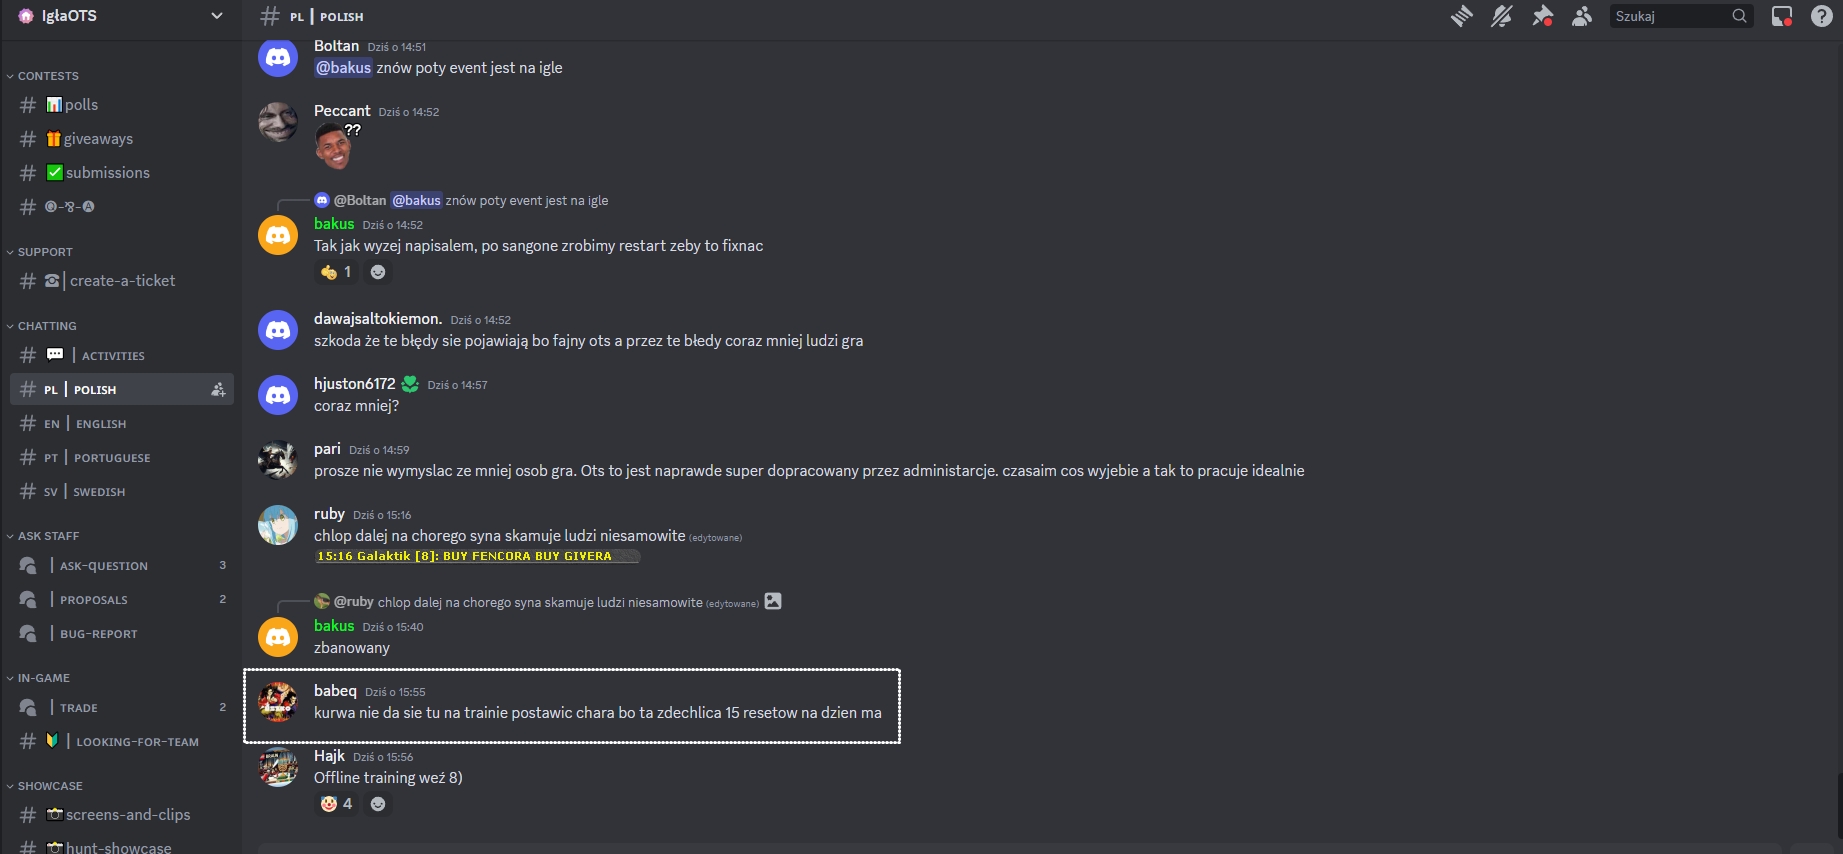The image size is (1843, 854).
Task: Collapse the CONTESTS category
Action: coord(47,76)
